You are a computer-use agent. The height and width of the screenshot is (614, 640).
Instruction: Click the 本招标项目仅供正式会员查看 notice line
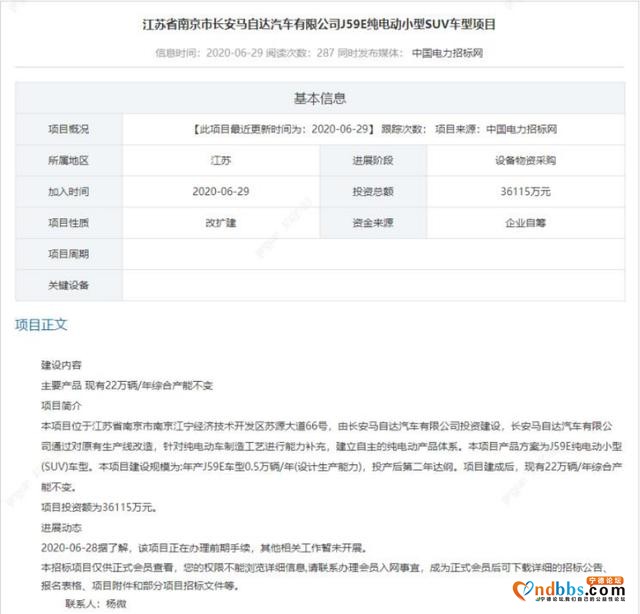(x=324, y=568)
